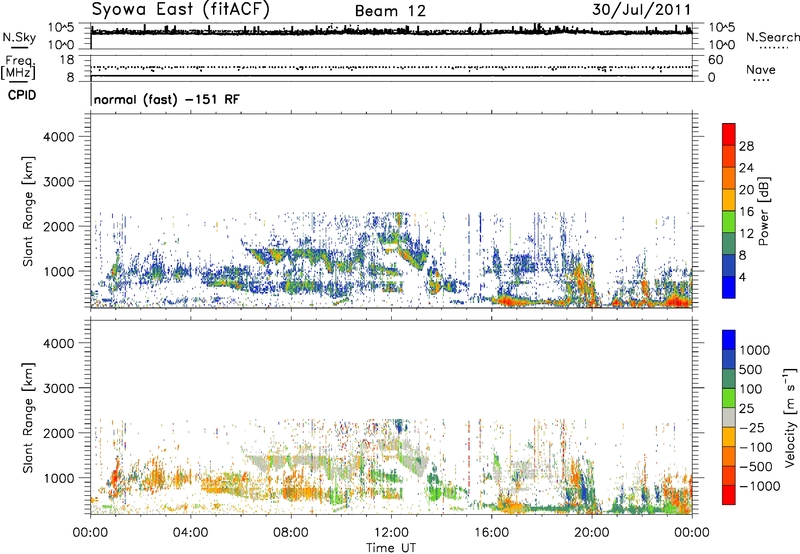Click 'normal (fast) -151 RF' text
The height and width of the screenshot is (554, 800).
pos(166,99)
